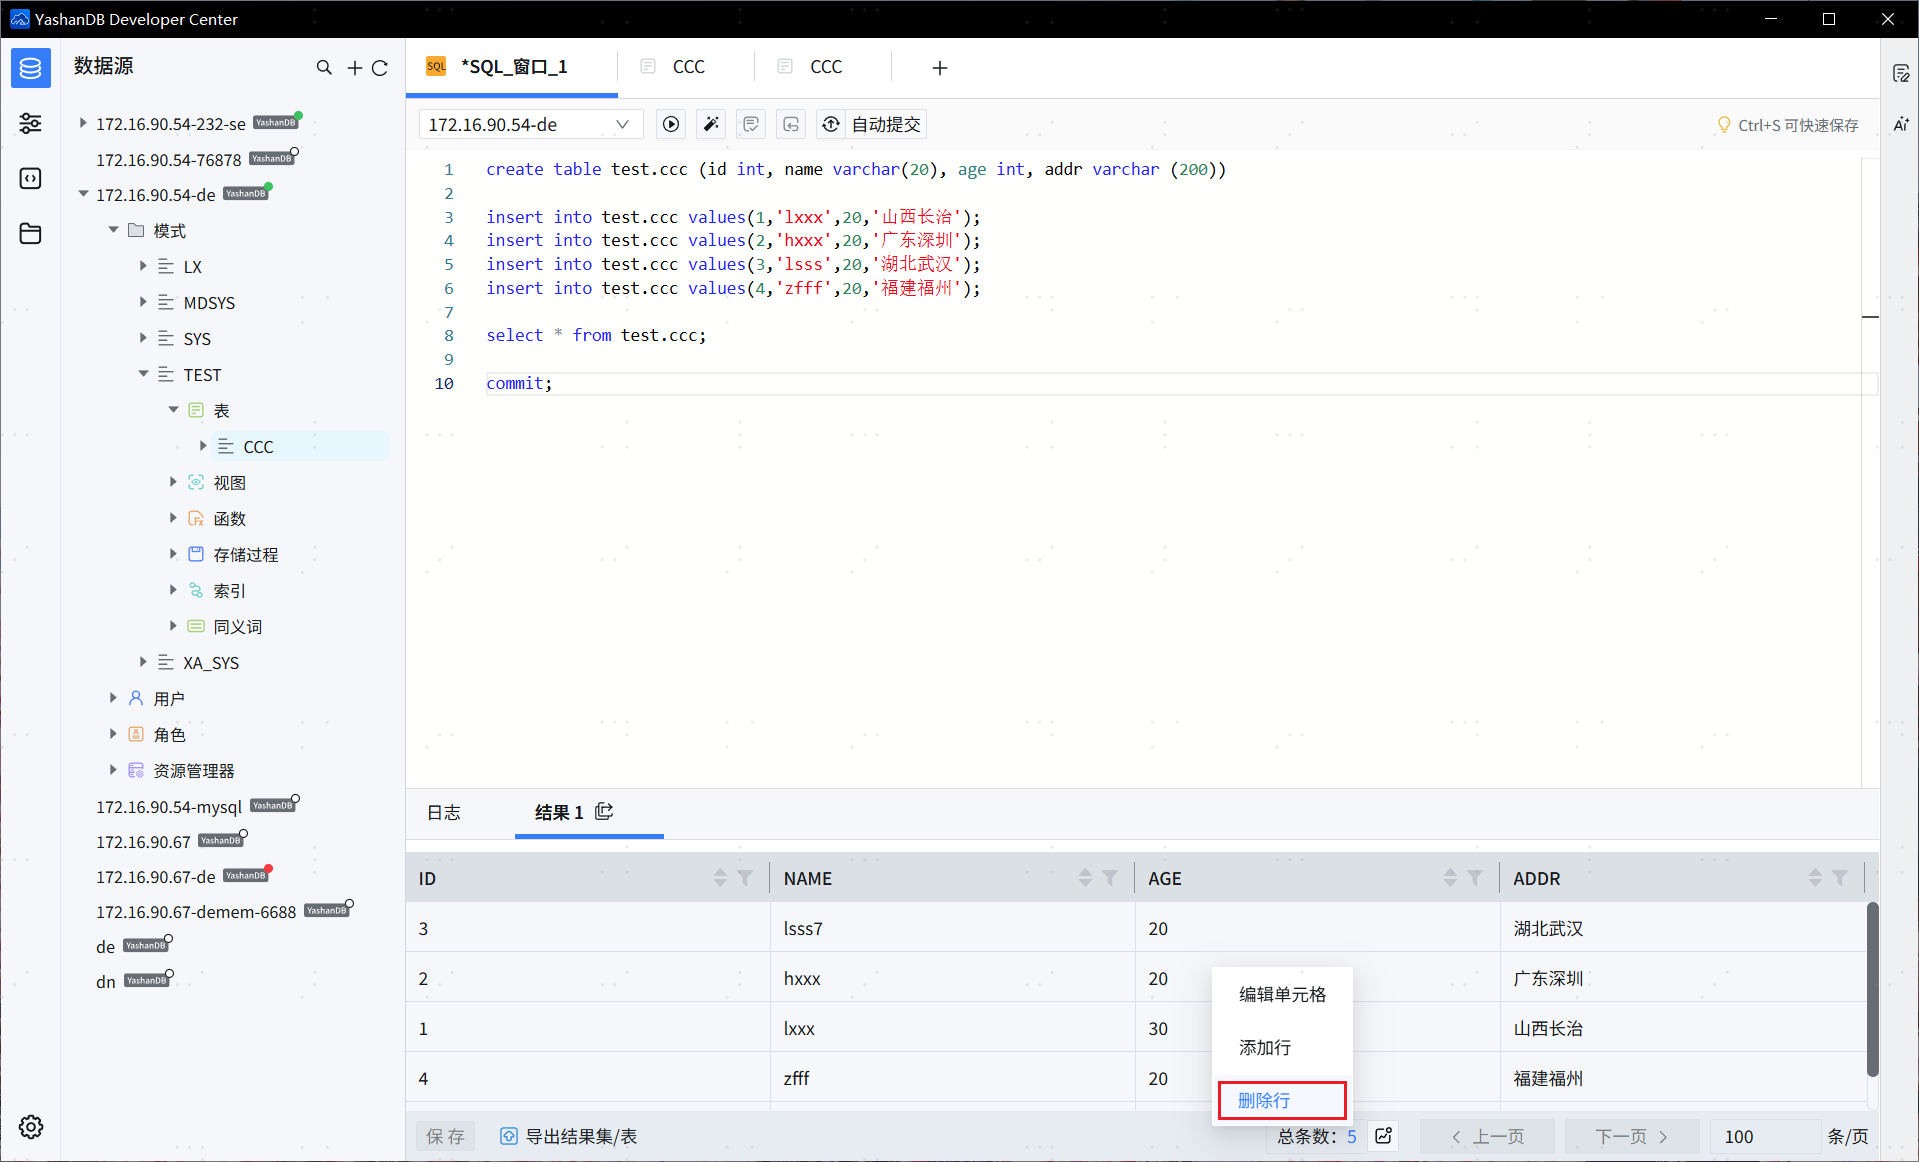This screenshot has width=1919, height=1162.
Task: Open settings gear in left sidebar
Action: coord(31,1127)
